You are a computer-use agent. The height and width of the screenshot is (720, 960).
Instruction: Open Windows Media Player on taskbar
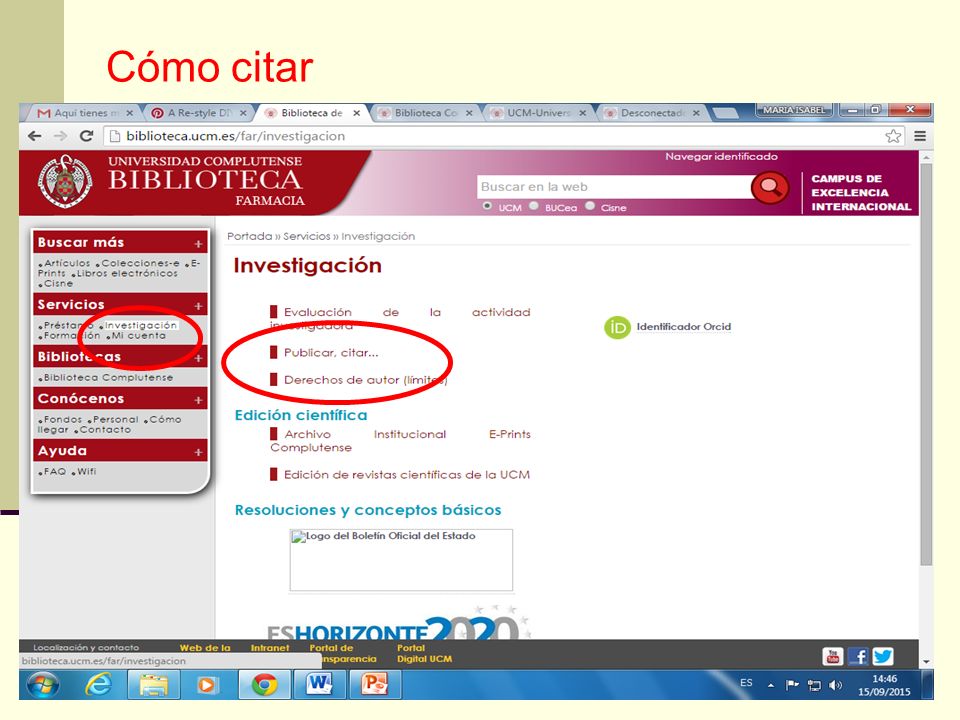206,684
